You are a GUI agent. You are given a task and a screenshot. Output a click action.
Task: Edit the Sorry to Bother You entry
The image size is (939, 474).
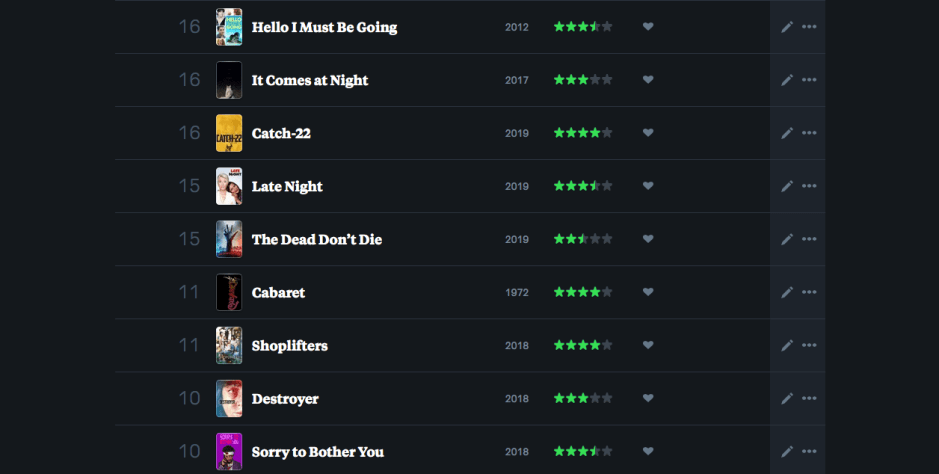tap(787, 451)
